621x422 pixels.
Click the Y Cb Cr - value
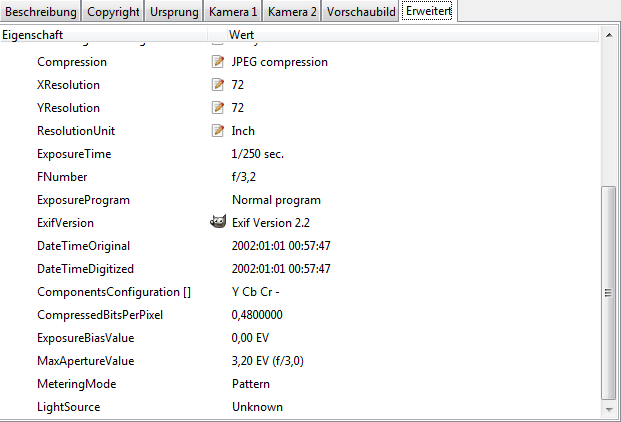point(255,292)
